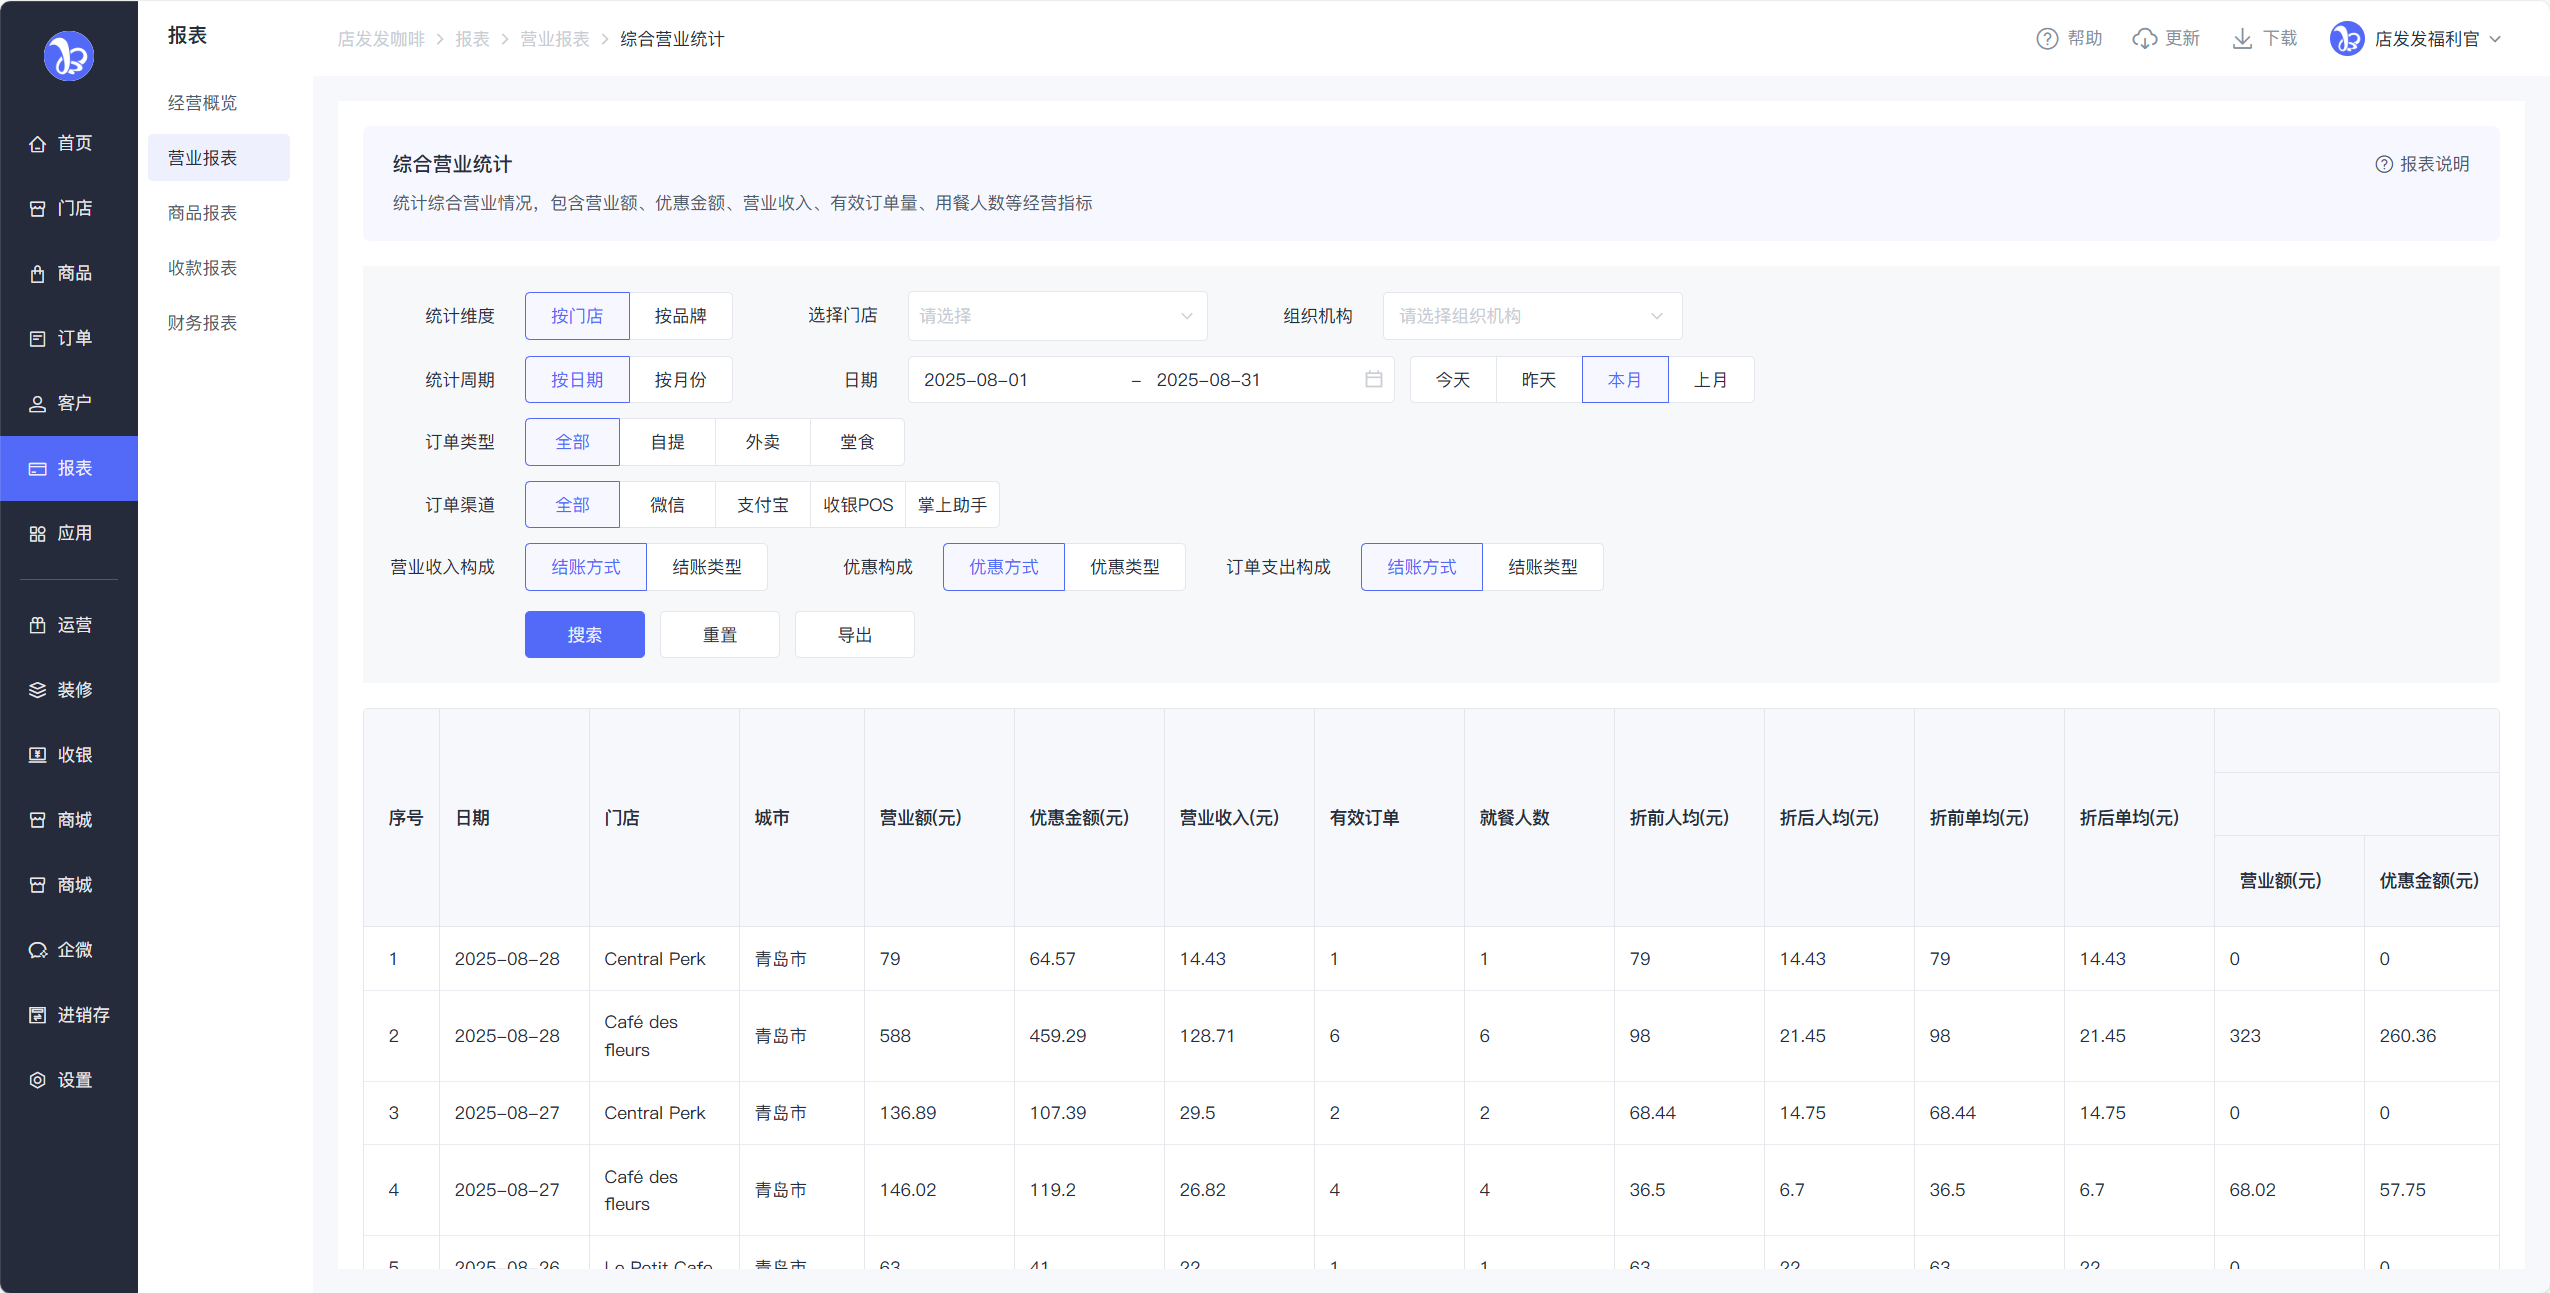This screenshot has height=1293, width=2550.
Task: Open the 首页 home icon
Action: [x=38, y=144]
